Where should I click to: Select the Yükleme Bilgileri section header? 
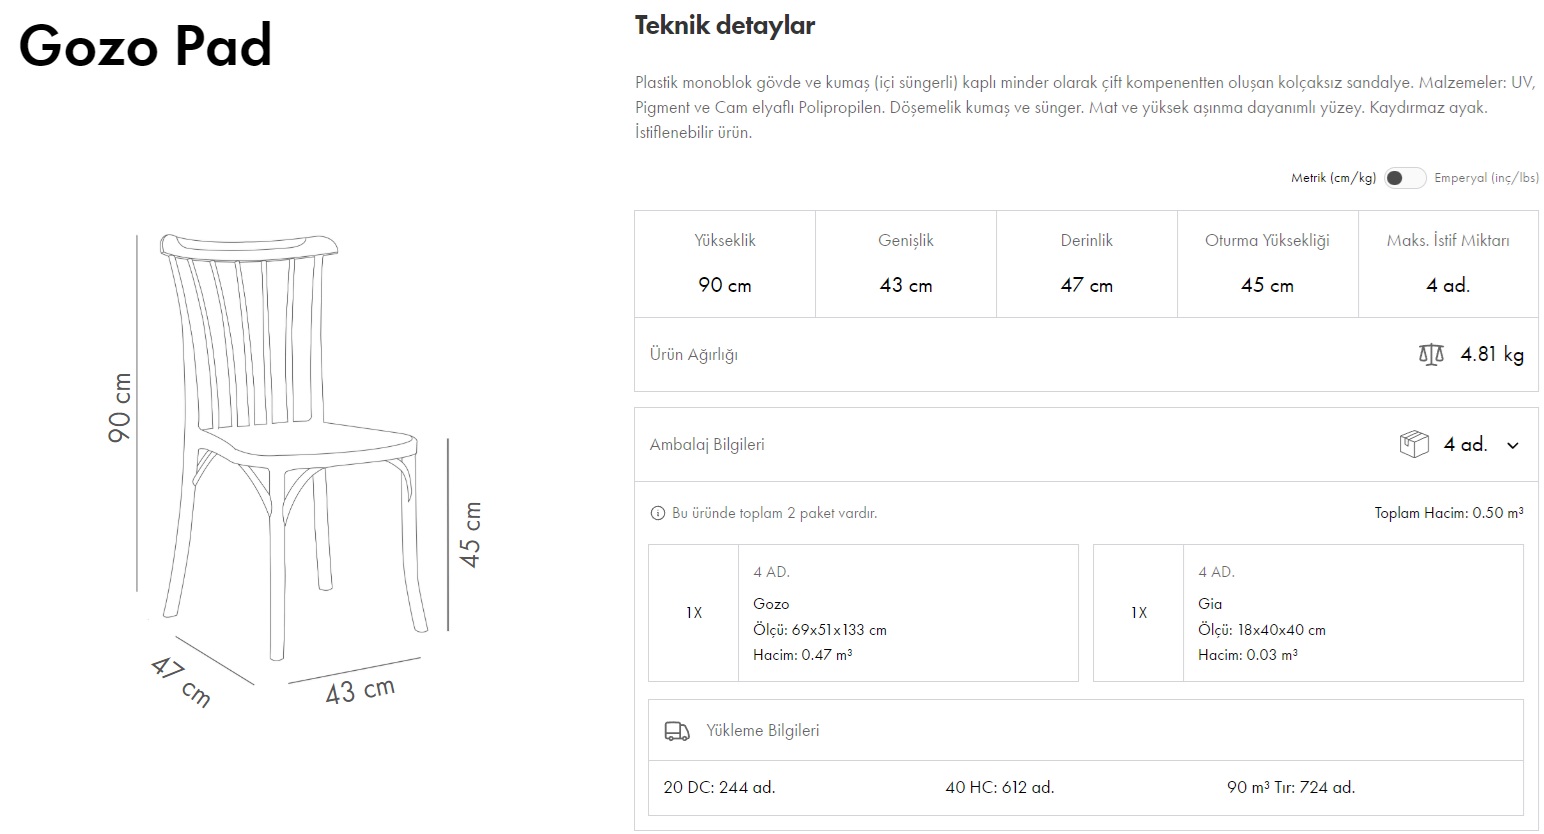[762, 731]
